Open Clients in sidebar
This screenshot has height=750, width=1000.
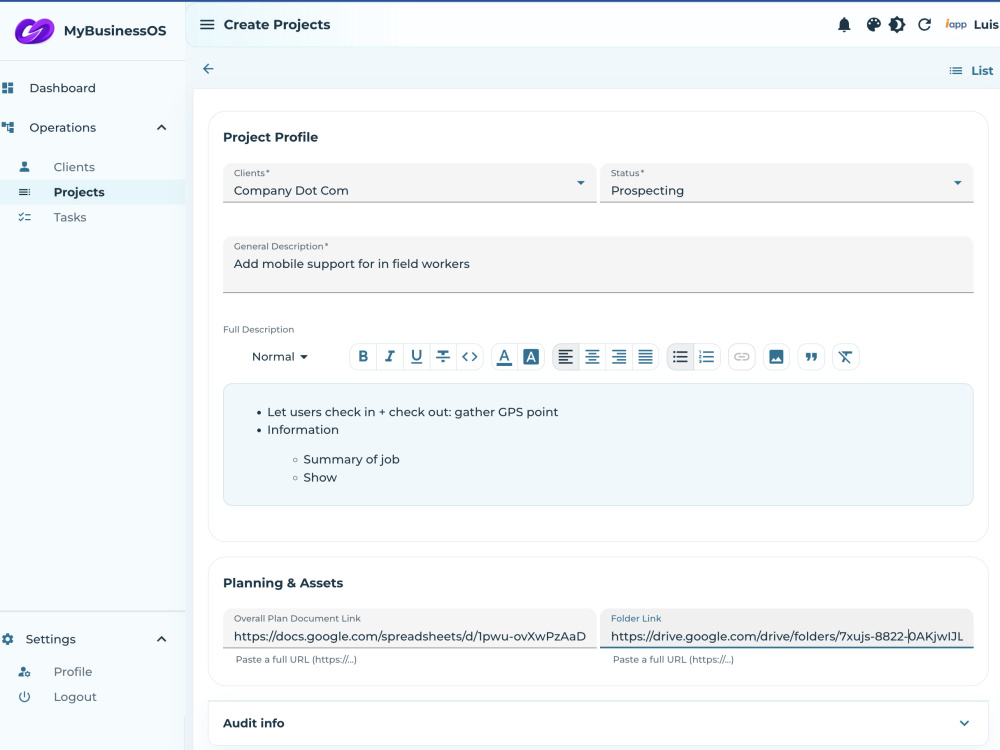point(74,167)
